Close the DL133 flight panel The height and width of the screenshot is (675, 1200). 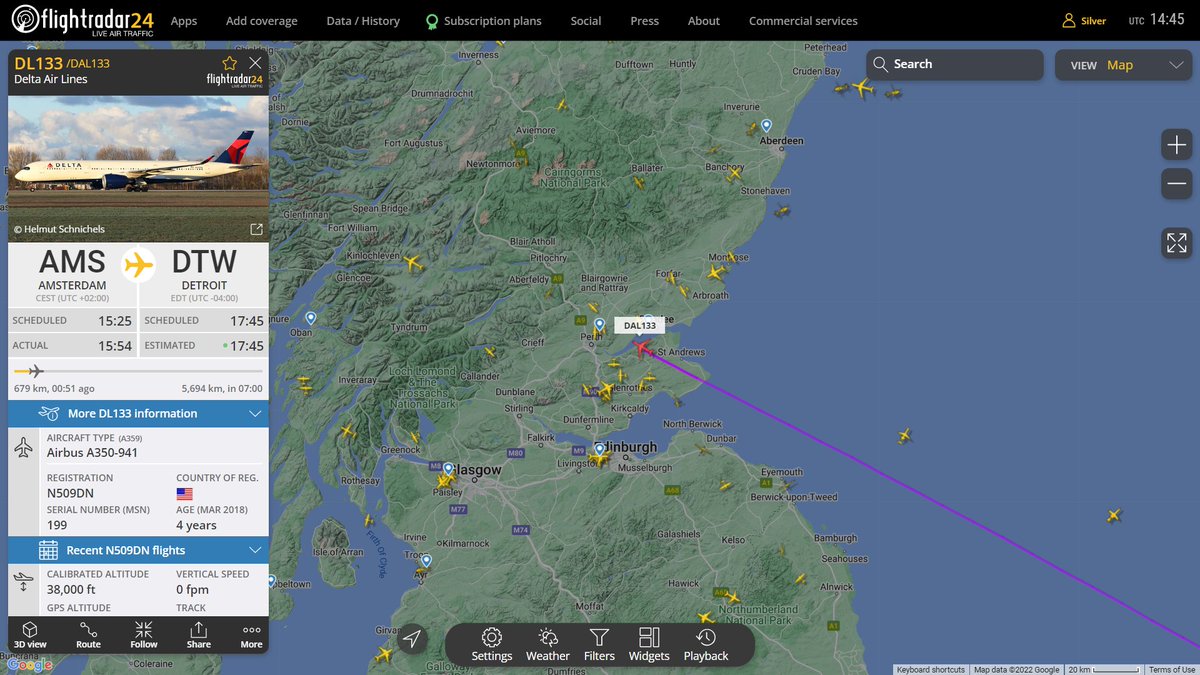click(255, 64)
